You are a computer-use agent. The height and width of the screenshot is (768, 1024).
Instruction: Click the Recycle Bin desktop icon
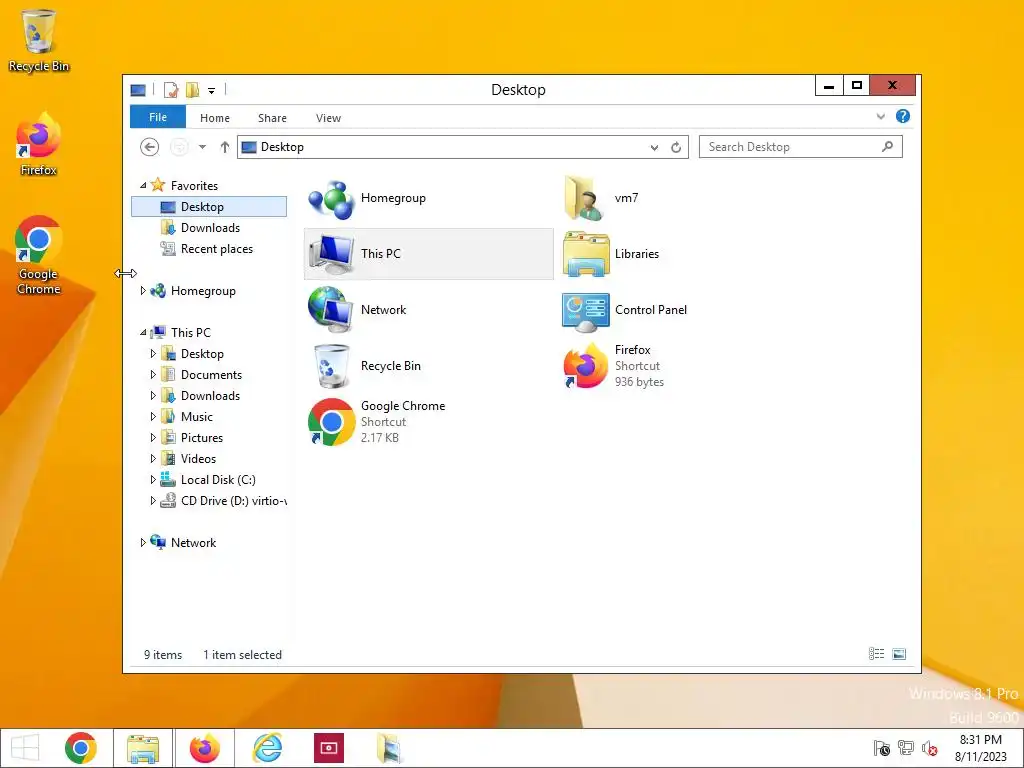pyautogui.click(x=39, y=40)
